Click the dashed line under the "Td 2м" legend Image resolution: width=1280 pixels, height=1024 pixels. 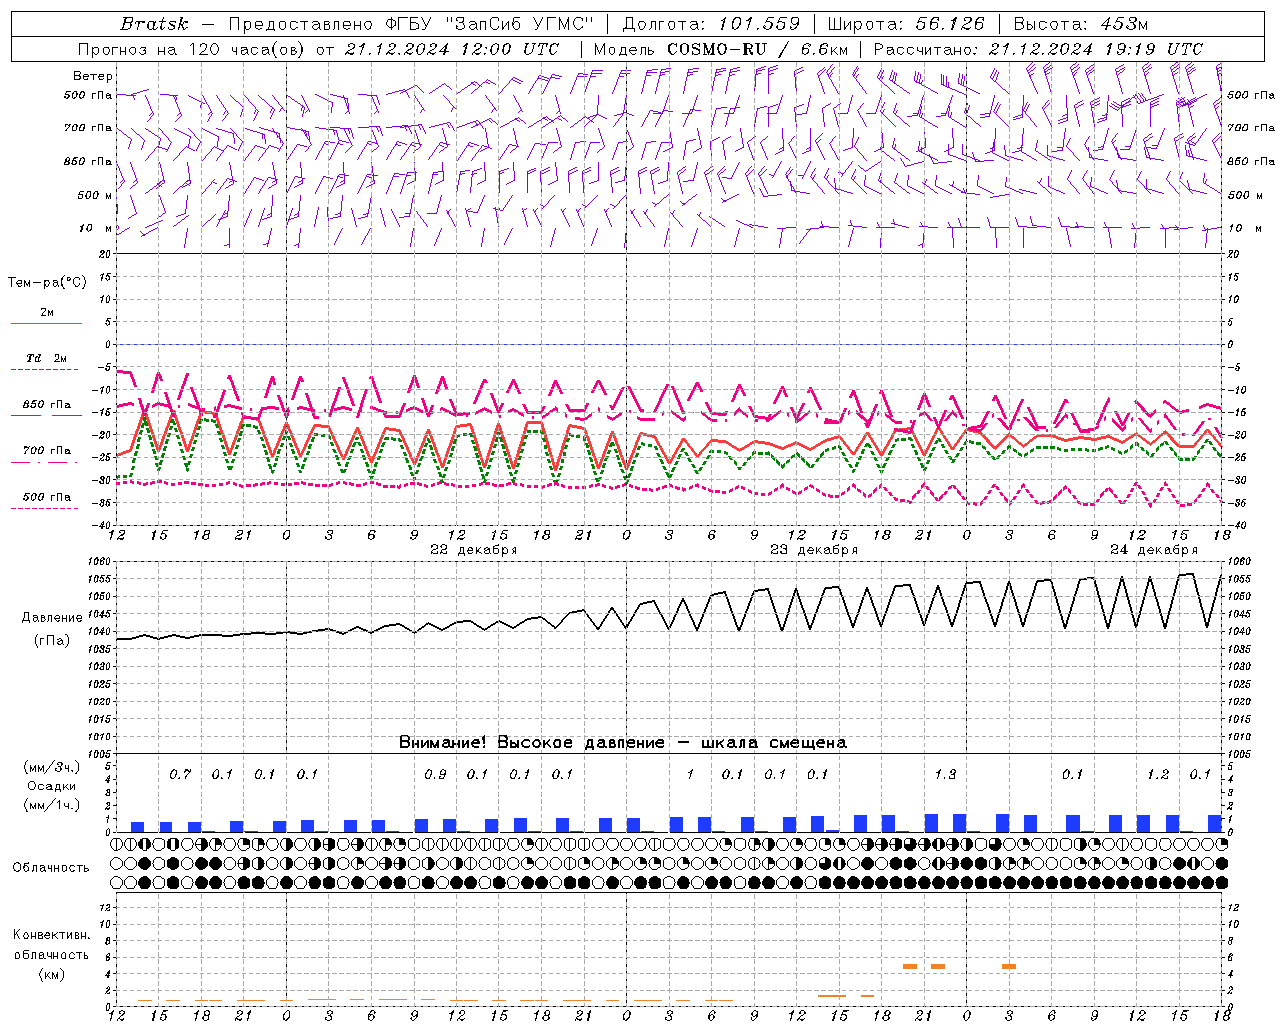click(x=46, y=369)
